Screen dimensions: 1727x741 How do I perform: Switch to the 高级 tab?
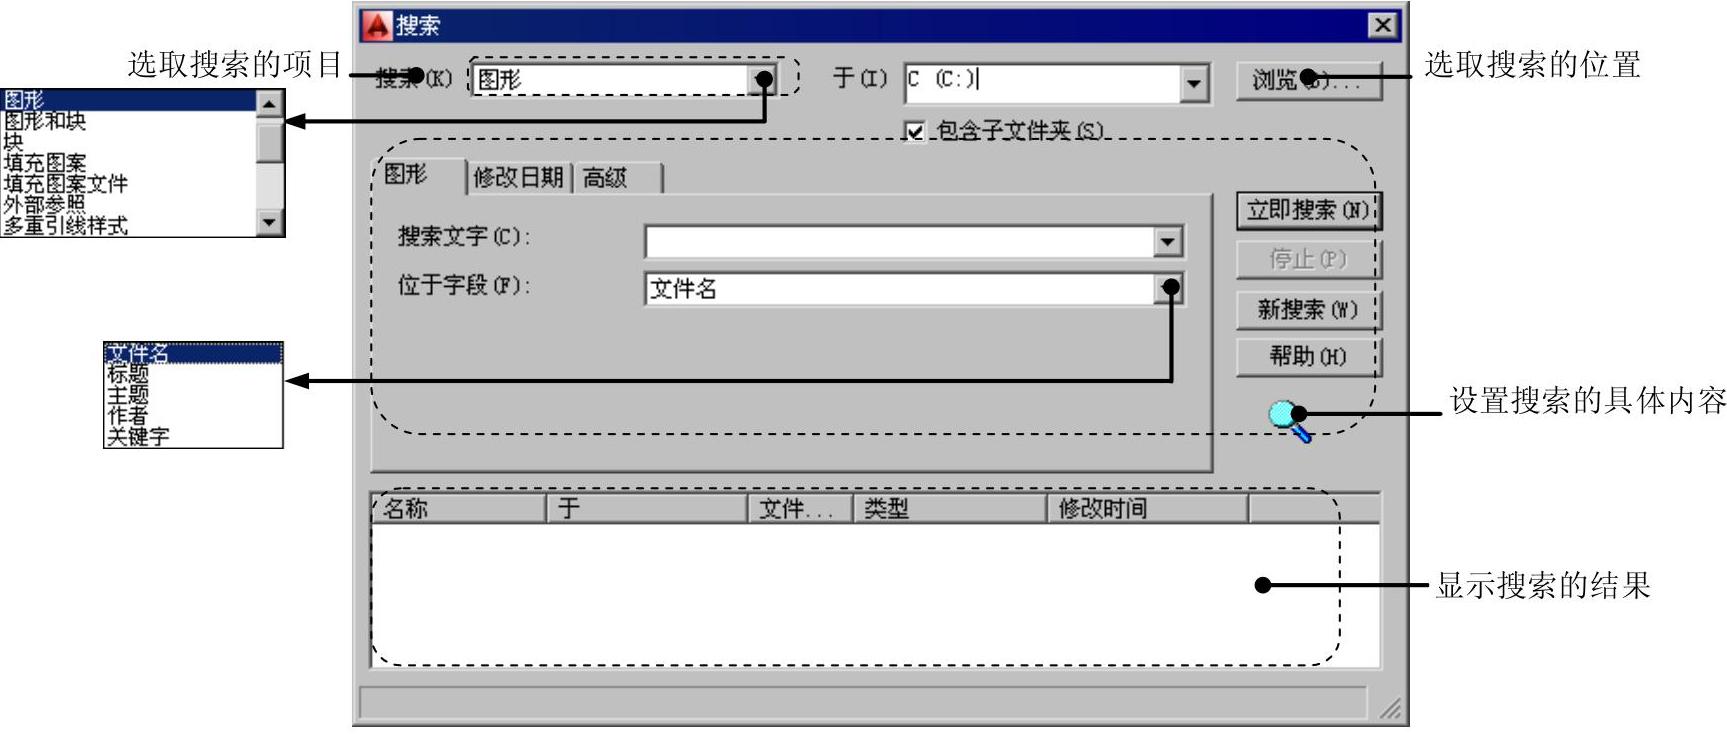coord(616,178)
